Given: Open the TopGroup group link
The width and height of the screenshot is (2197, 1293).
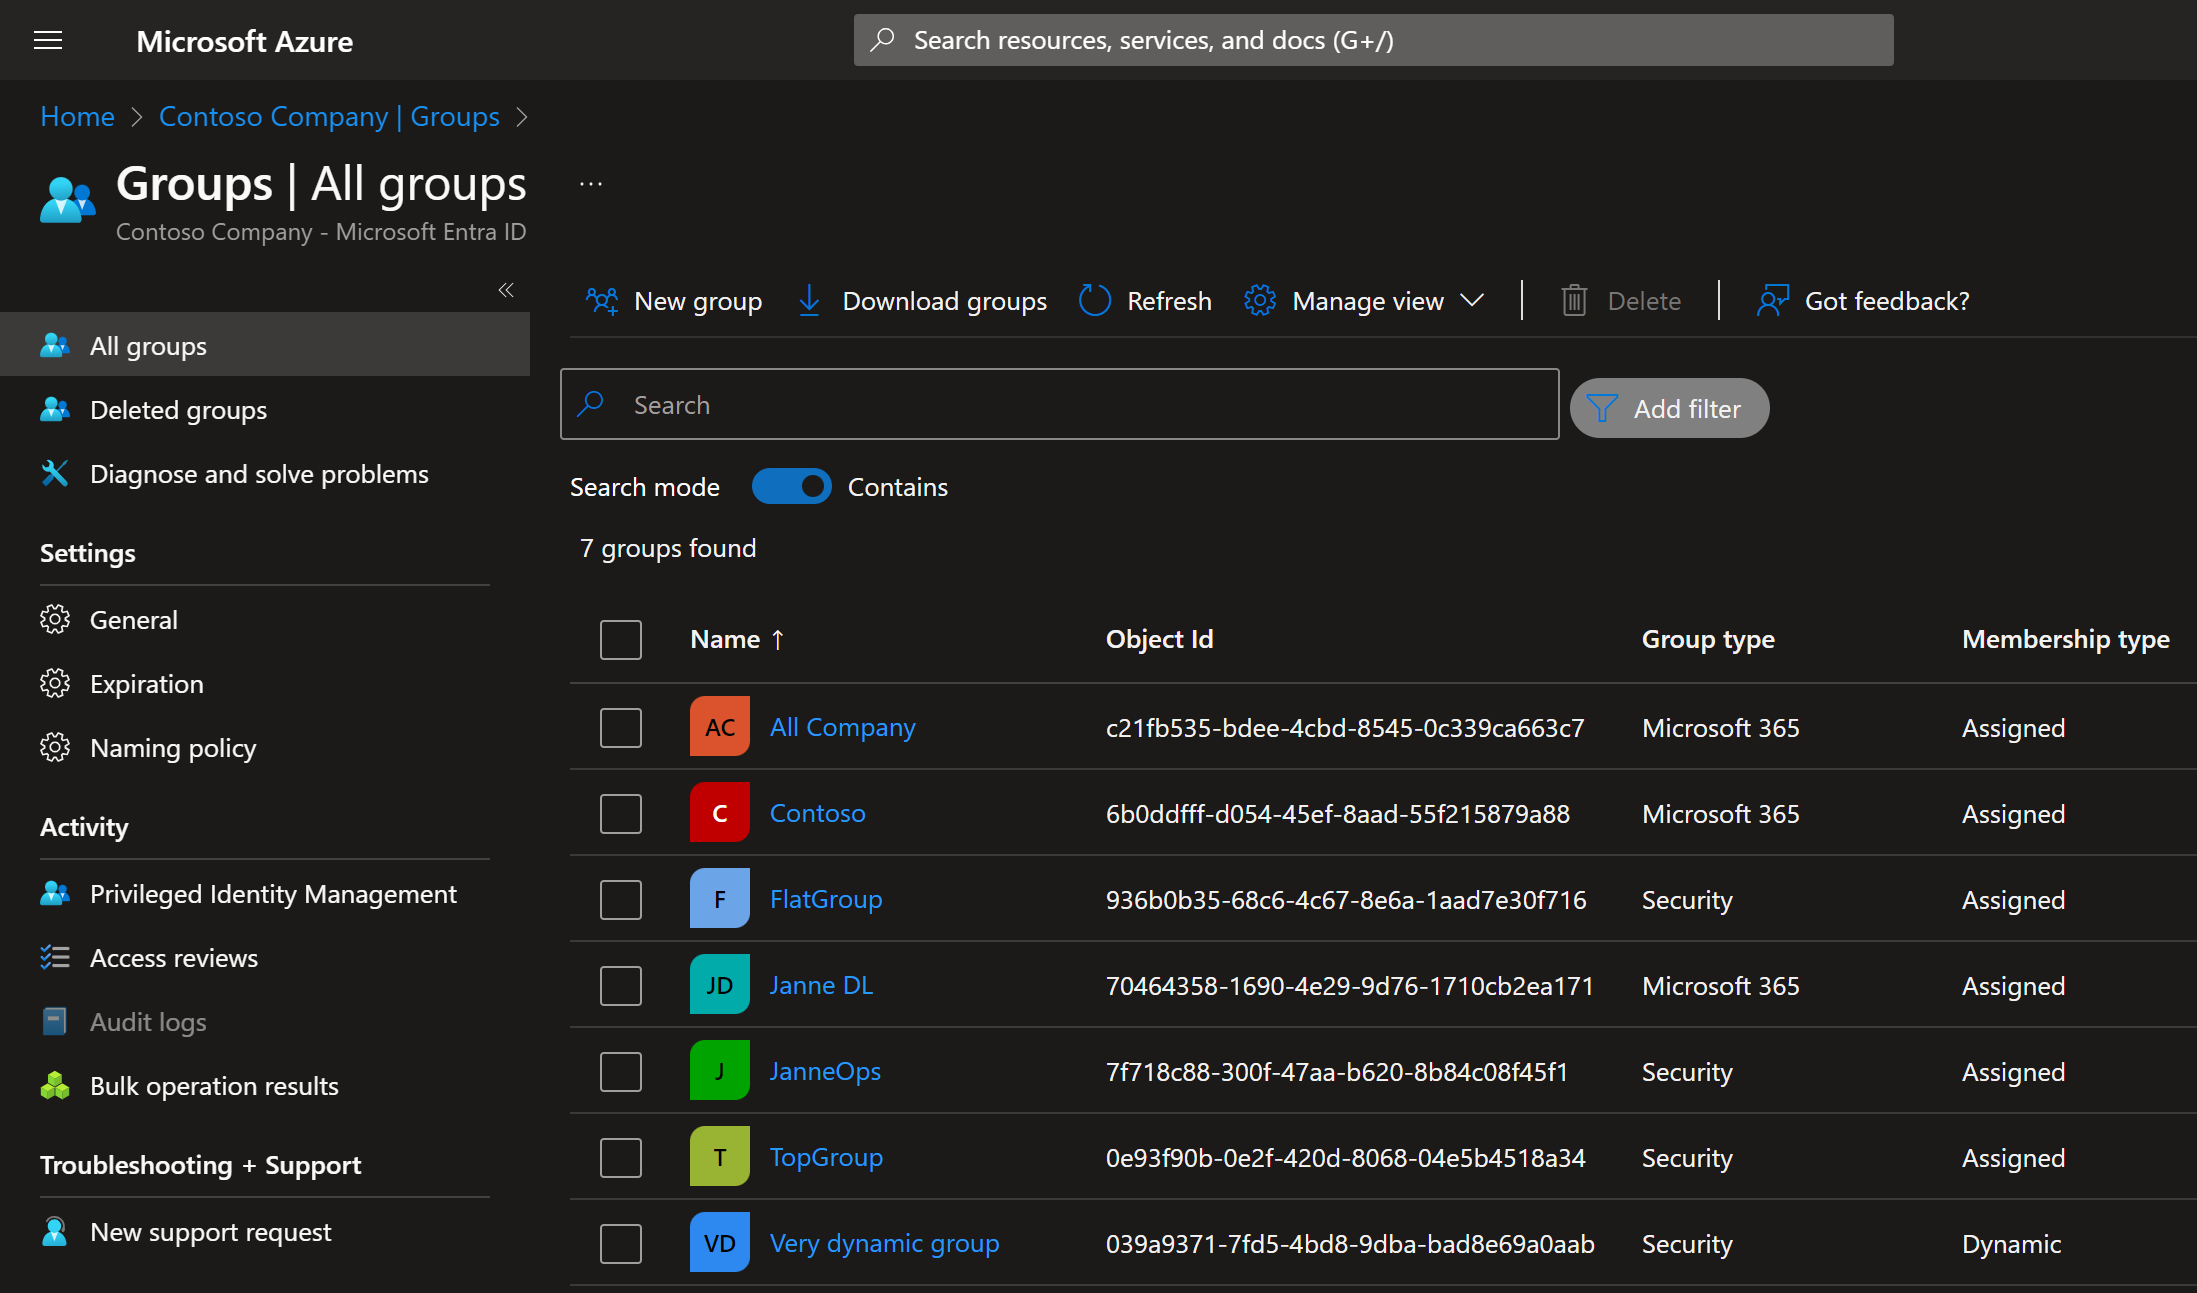Looking at the screenshot, I should (x=826, y=1157).
